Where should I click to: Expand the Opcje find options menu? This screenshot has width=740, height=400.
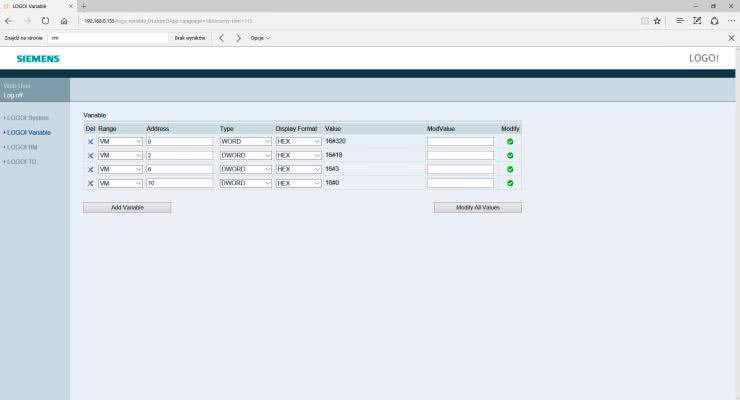point(260,38)
